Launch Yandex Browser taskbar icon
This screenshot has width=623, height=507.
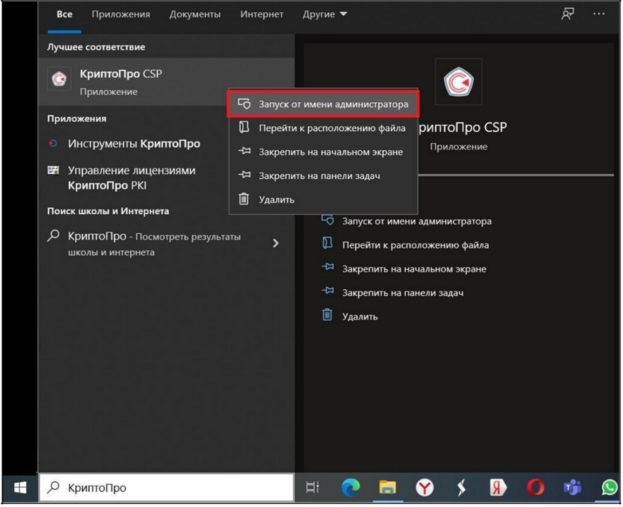[424, 488]
